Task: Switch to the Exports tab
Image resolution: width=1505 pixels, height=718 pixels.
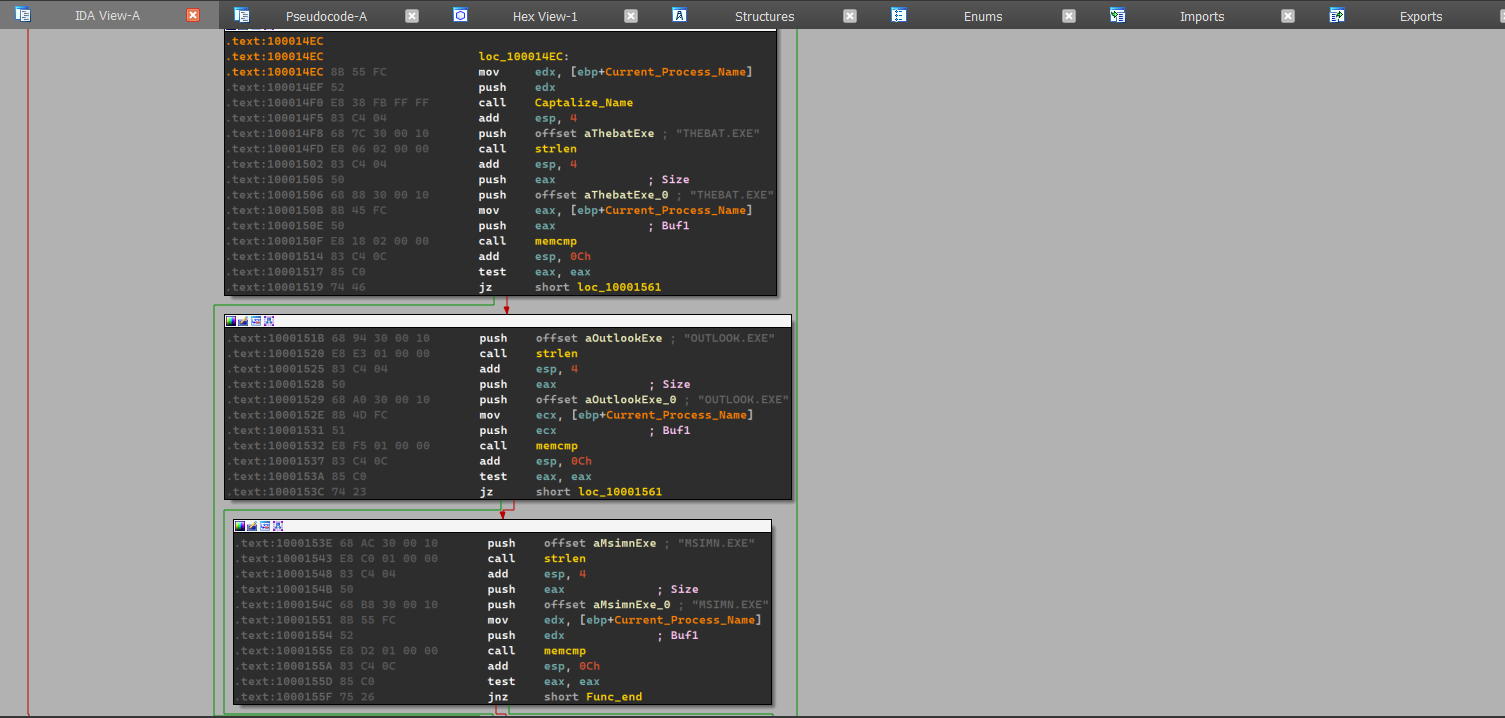Action: pyautogui.click(x=1420, y=16)
